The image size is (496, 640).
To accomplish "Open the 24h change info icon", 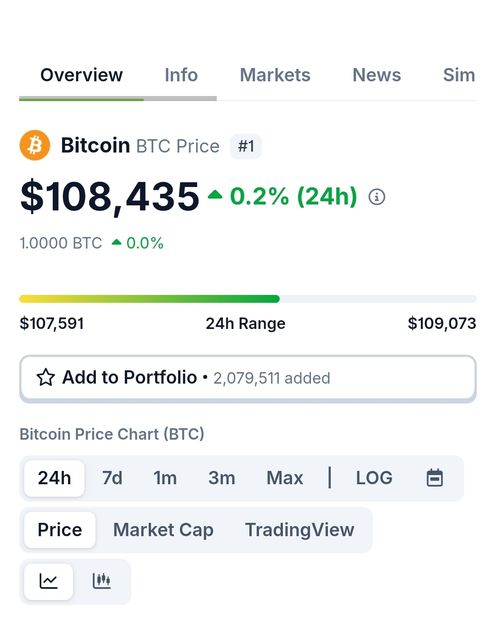I will coord(376,197).
